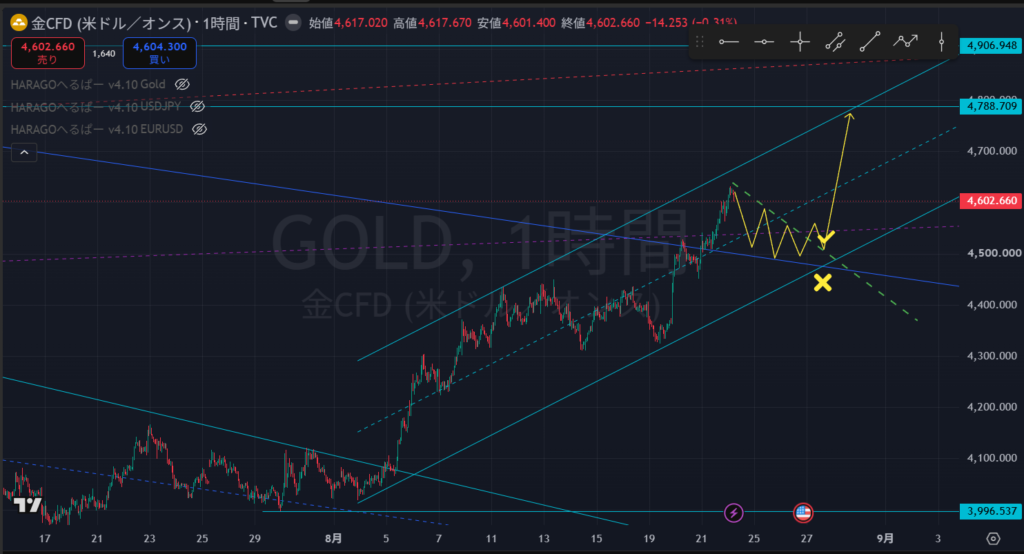Open the purple lightning event marker
This screenshot has width=1024, height=554.
[x=733, y=513]
